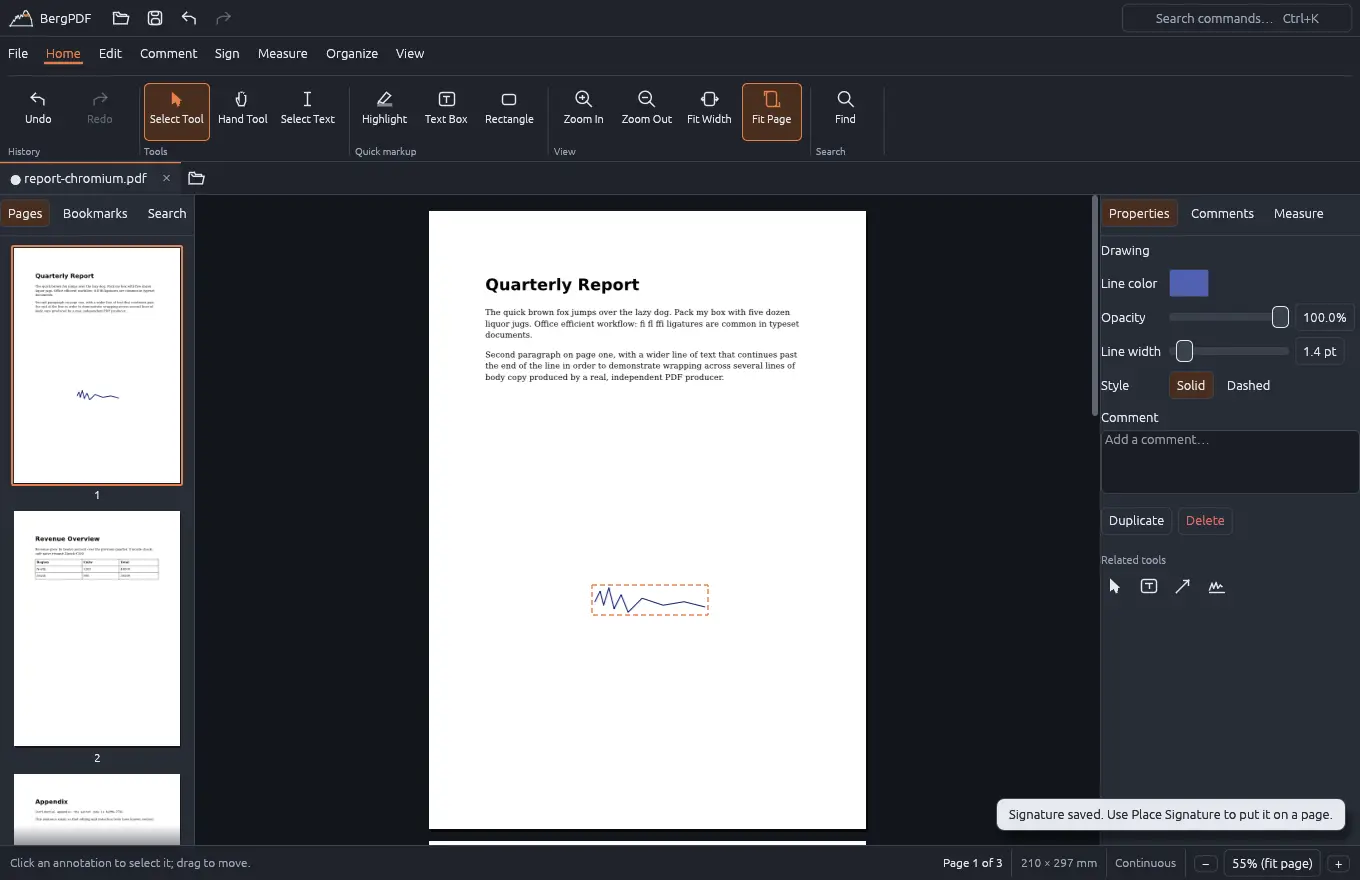Close the report-chromium.pdf tab

pyautogui.click(x=166, y=178)
